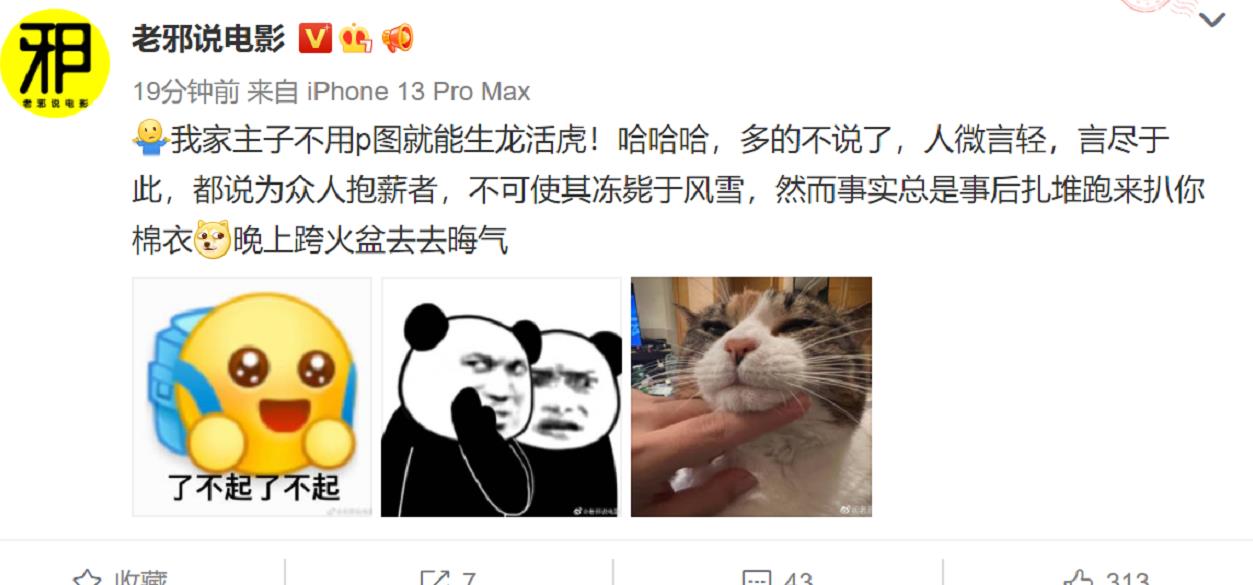The image size is (1253, 585).
Task: Click the crown membership icon
Action: coord(356,39)
